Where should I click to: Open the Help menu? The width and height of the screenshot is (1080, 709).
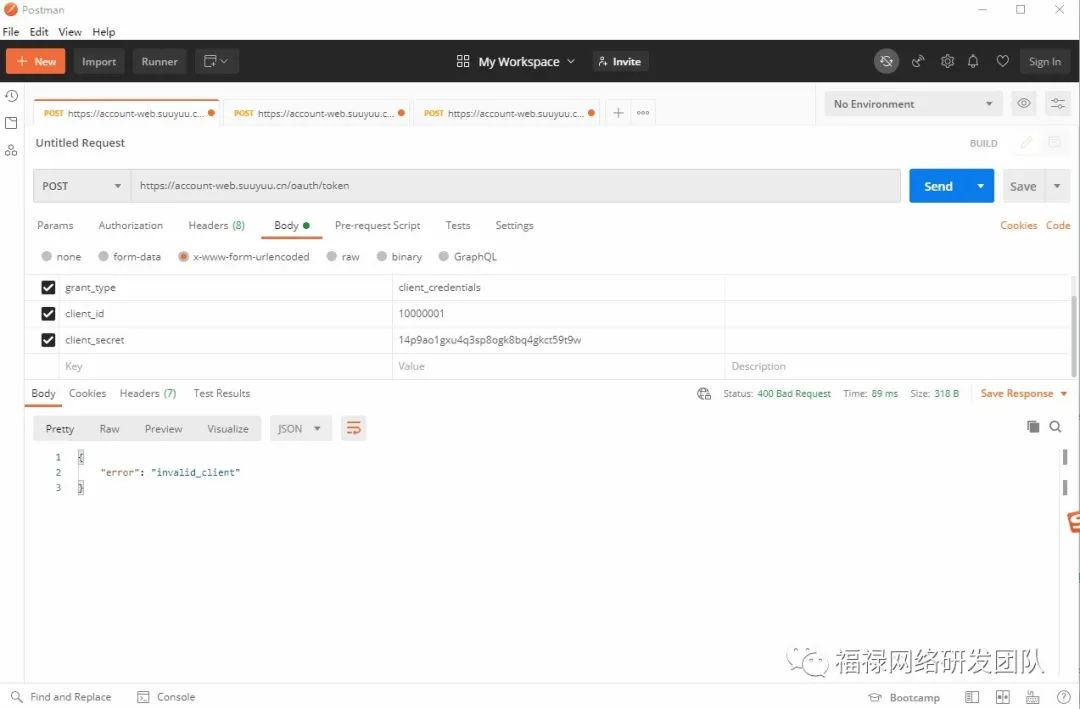(x=104, y=32)
